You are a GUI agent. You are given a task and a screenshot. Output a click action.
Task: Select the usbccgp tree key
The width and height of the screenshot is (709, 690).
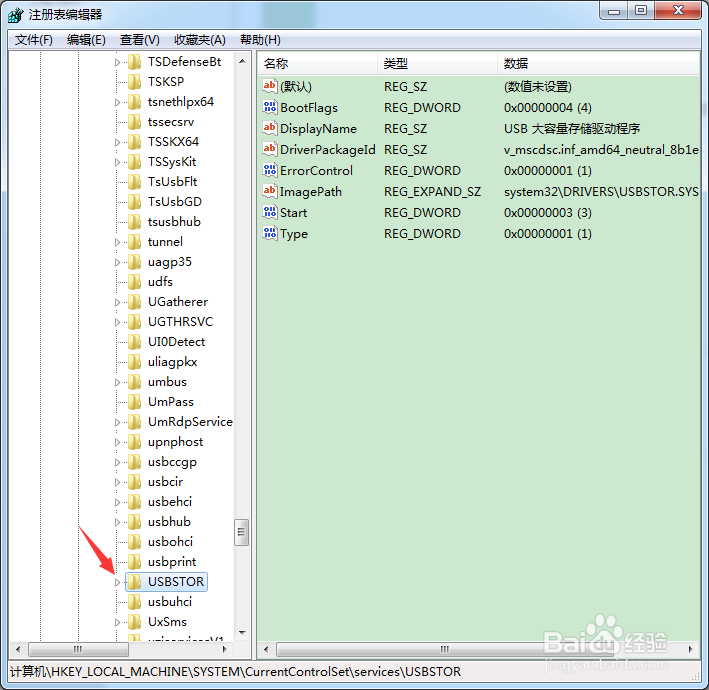click(172, 462)
